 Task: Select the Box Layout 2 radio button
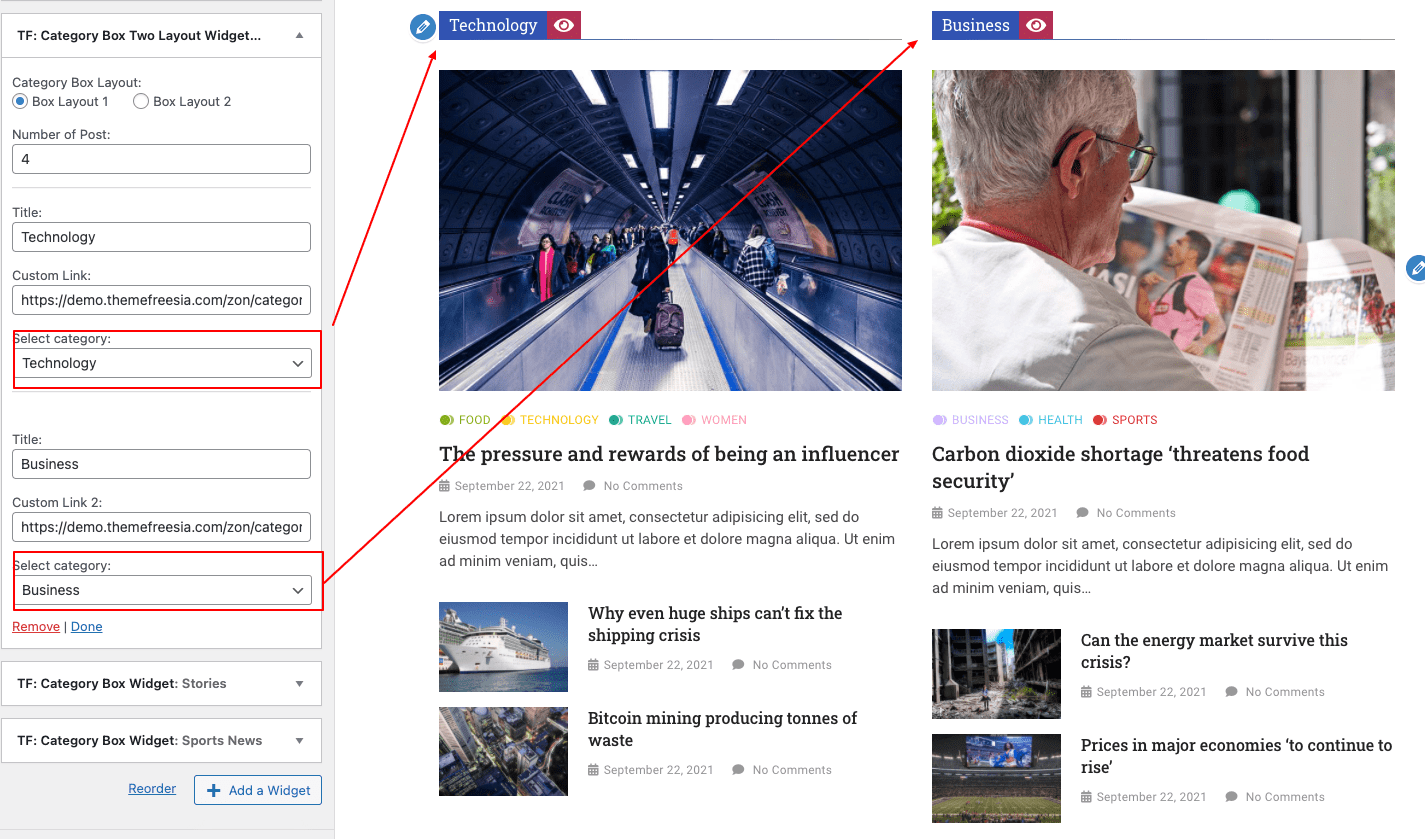point(141,101)
